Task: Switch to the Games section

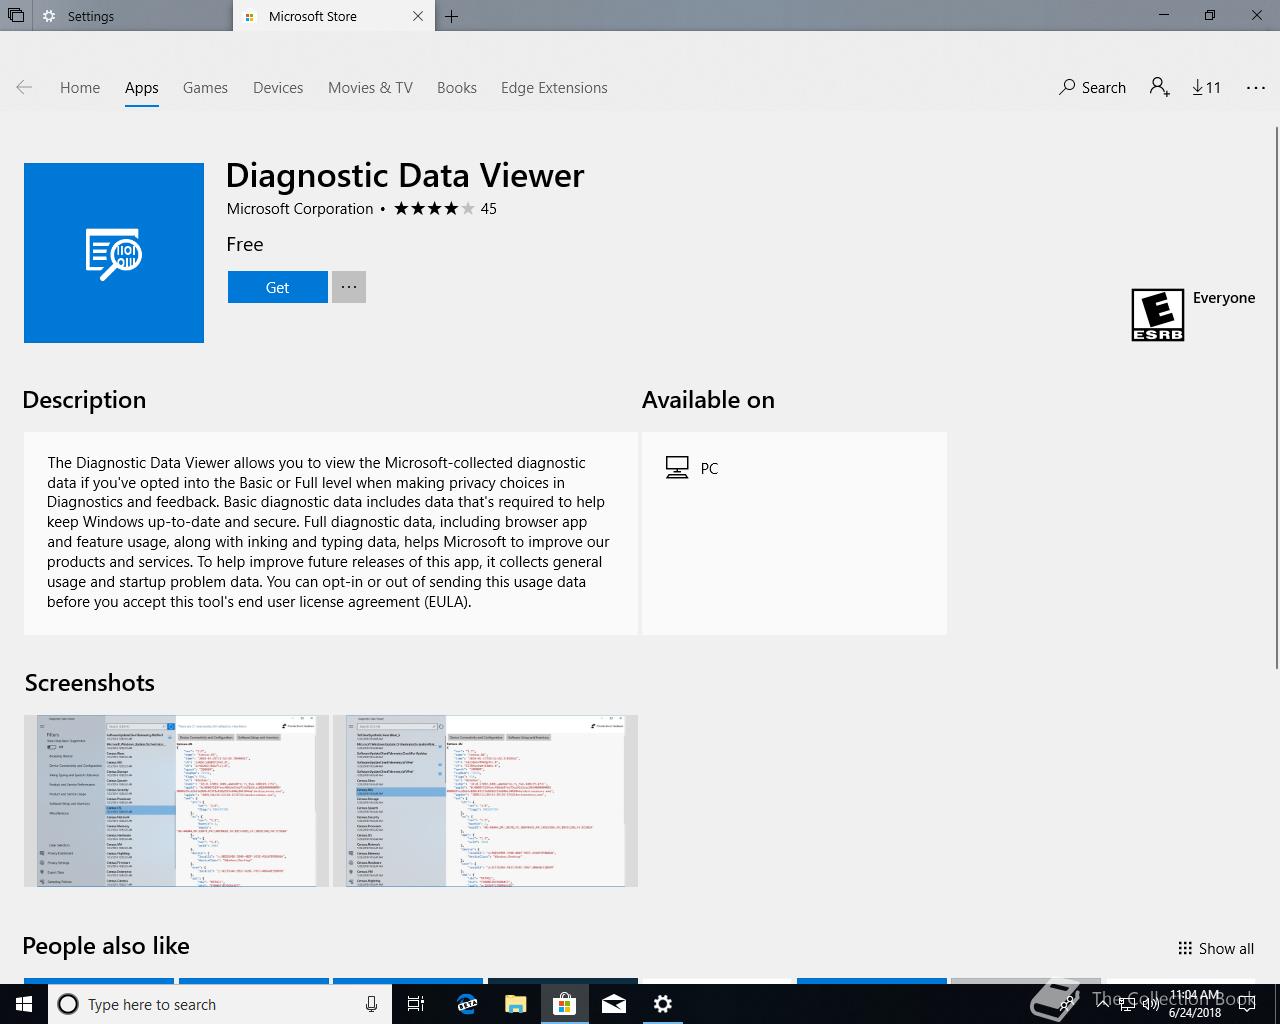Action: pos(205,88)
